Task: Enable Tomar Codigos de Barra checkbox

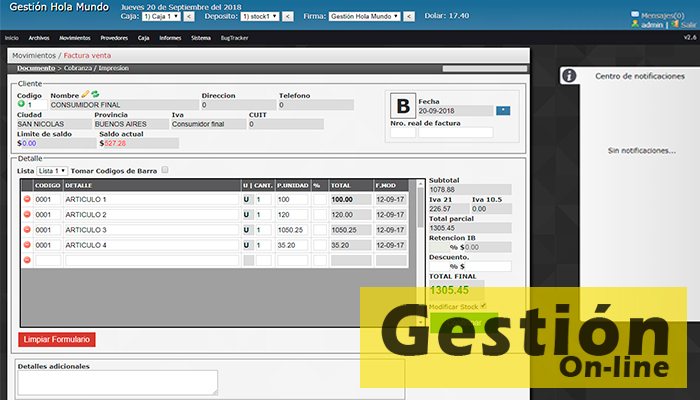Action: [x=165, y=170]
